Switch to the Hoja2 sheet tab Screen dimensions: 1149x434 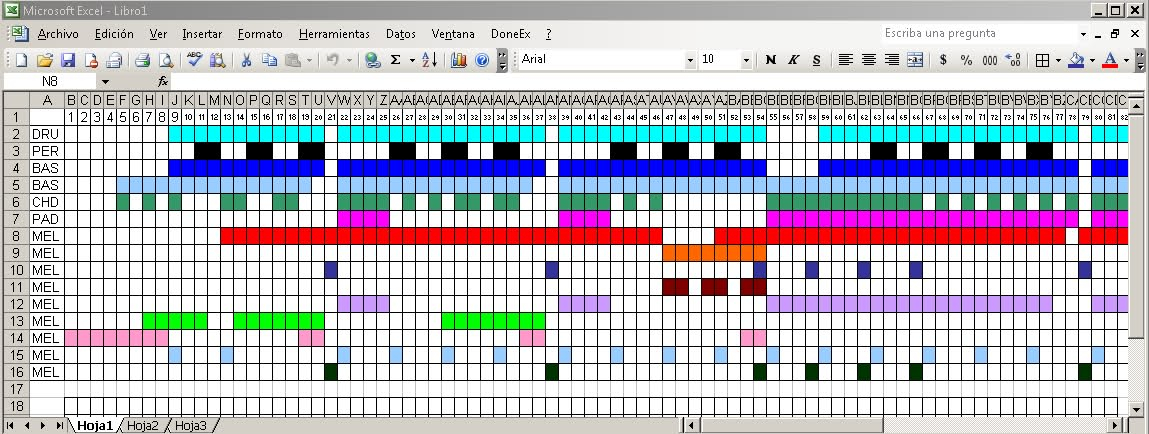point(143,426)
